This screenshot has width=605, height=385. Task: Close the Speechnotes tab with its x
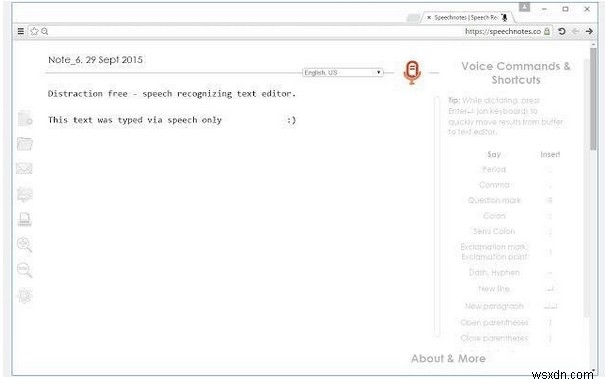click(x=429, y=17)
